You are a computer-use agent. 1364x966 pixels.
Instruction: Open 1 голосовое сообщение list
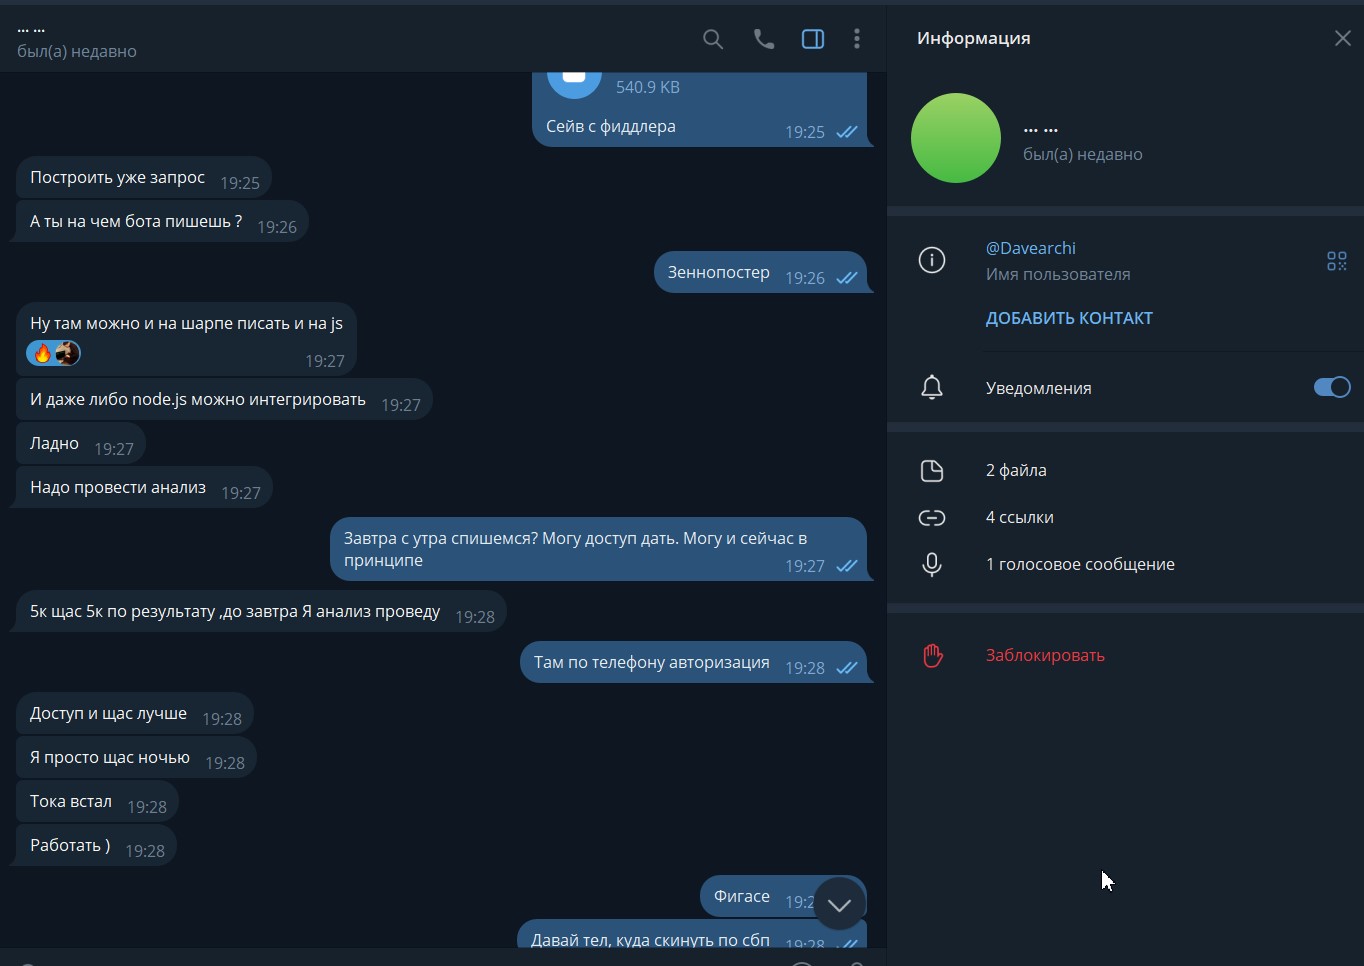pos(1125,564)
